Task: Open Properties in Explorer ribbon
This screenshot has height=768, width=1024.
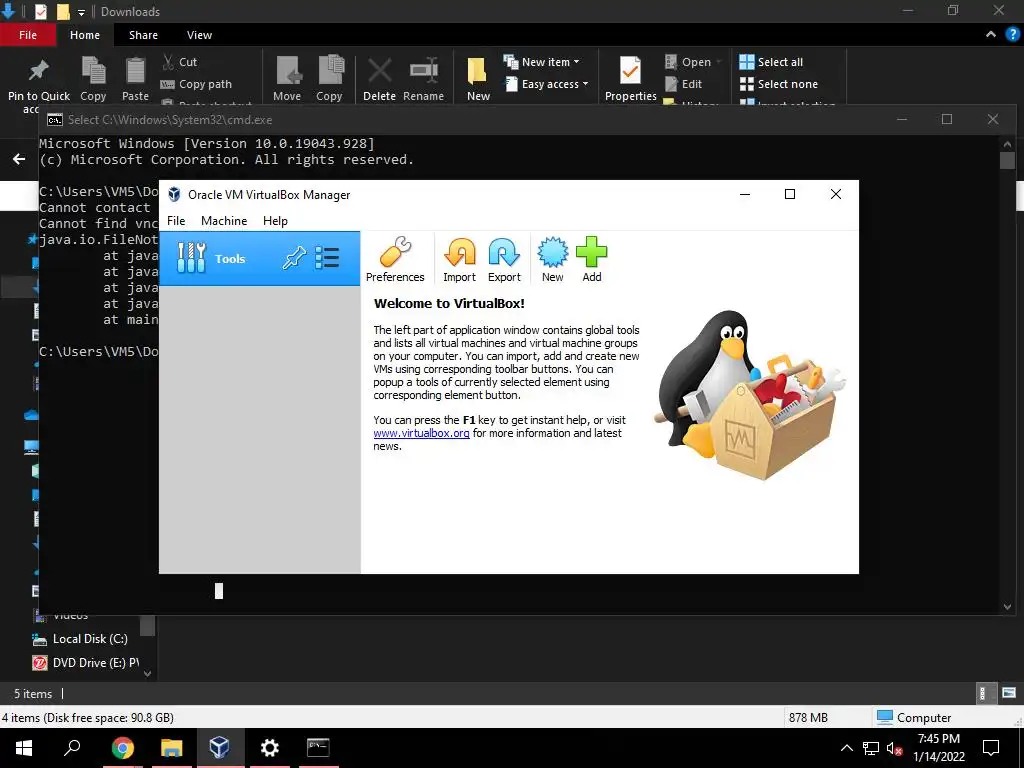Action: pyautogui.click(x=630, y=79)
